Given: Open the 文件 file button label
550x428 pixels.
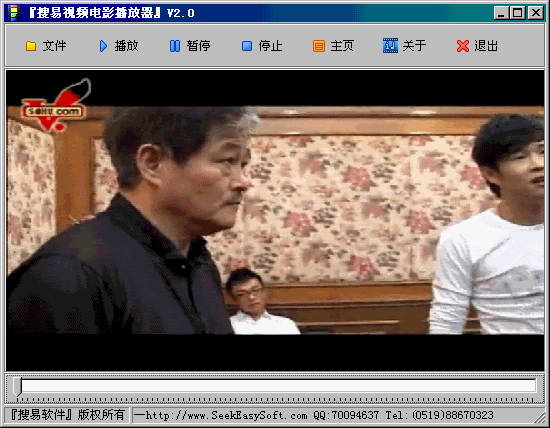Looking at the screenshot, I should [54, 46].
